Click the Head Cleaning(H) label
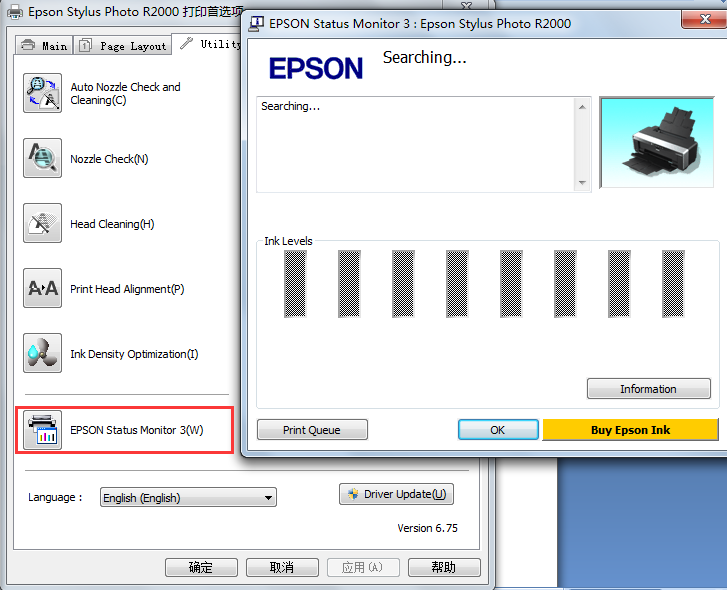Screen dimensions: 727x590 coord(112,224)
